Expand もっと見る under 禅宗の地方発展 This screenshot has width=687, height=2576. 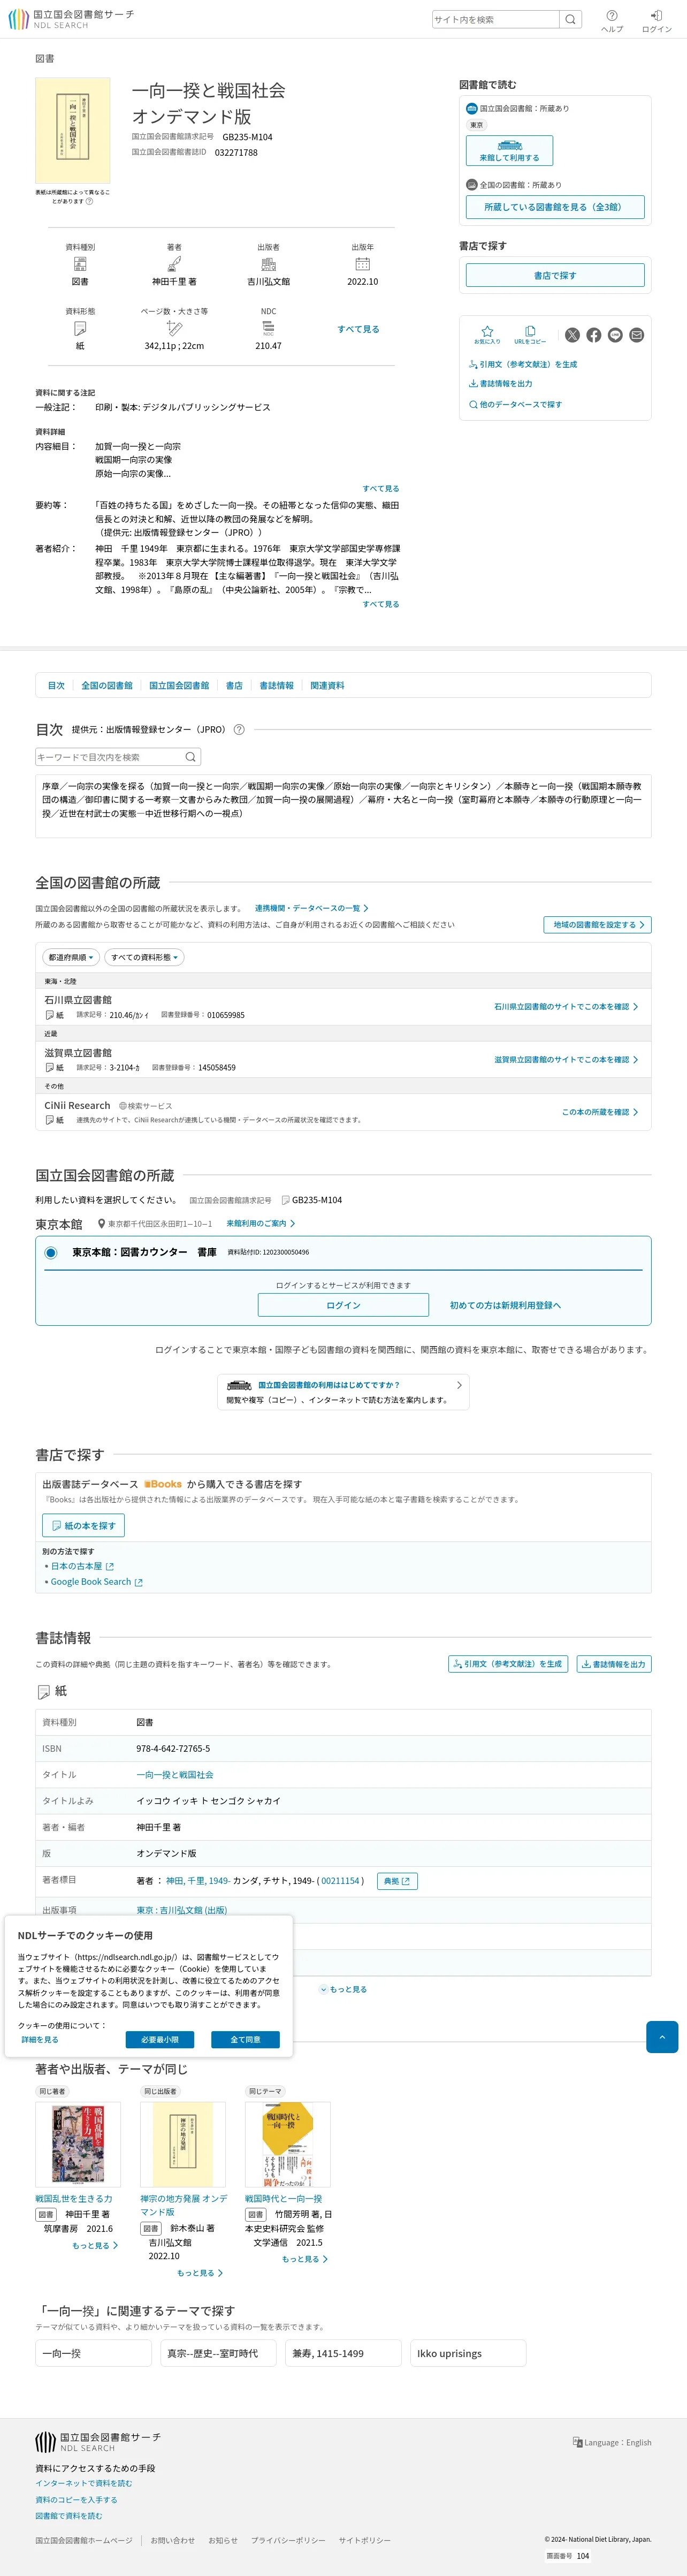(x=200, y=2273)
